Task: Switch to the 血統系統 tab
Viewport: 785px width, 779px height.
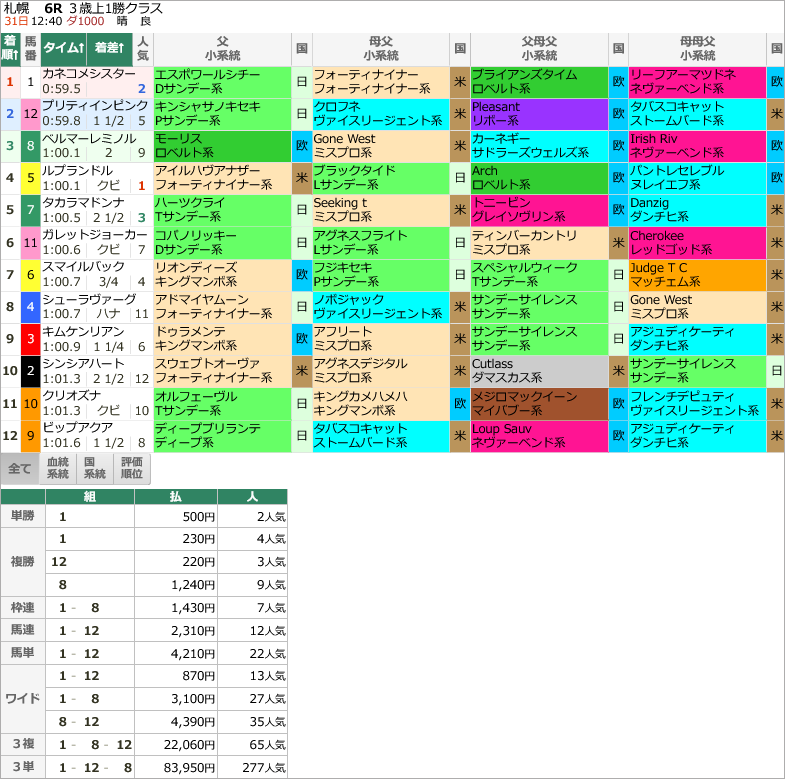Action: [x=58, y=468]
